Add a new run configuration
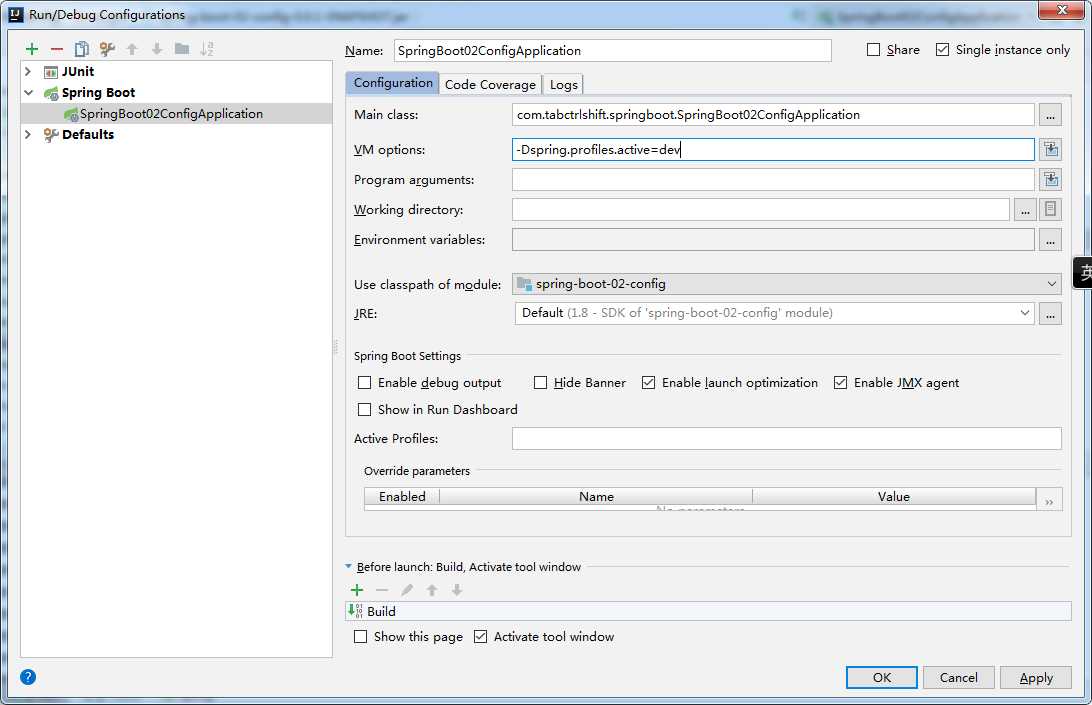1092x705 pixels. coord(32,49)
